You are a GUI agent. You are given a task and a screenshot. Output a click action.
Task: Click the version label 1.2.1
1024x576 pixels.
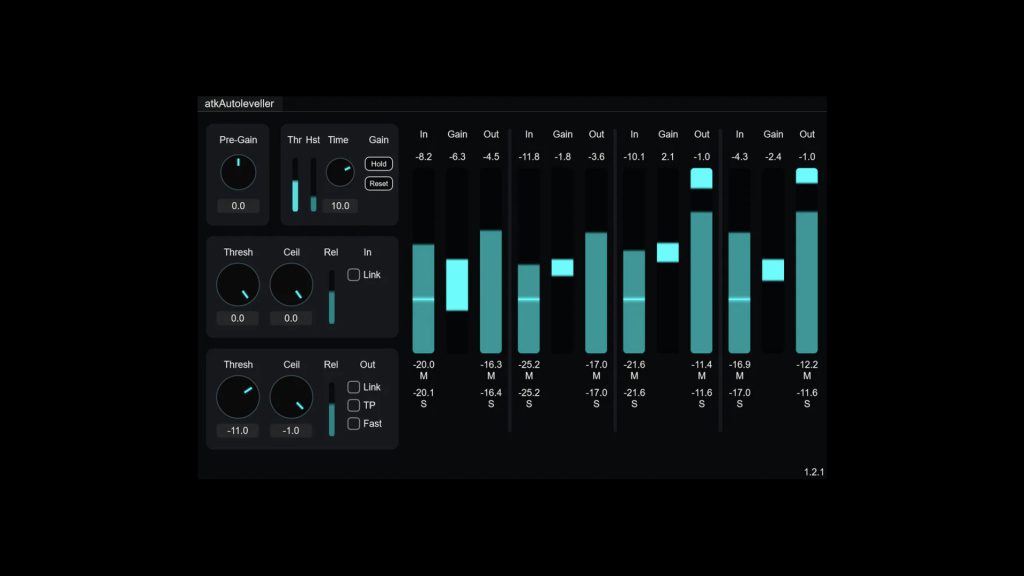click(x=813, y=470)
